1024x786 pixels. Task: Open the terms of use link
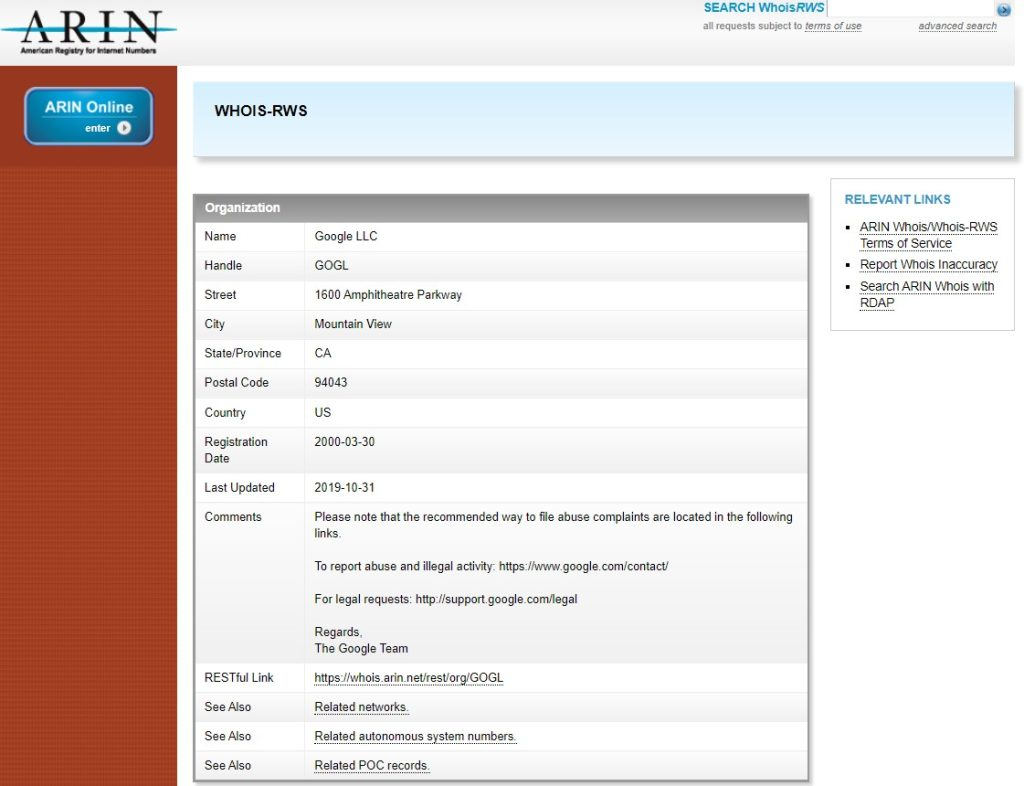coord(833,26)
